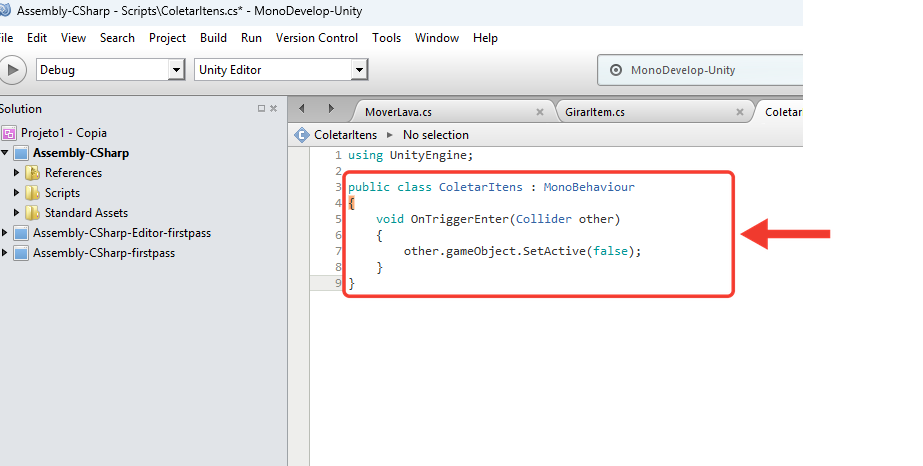Float the Solution pad with the auto-hide icon

tap(261, 108)
